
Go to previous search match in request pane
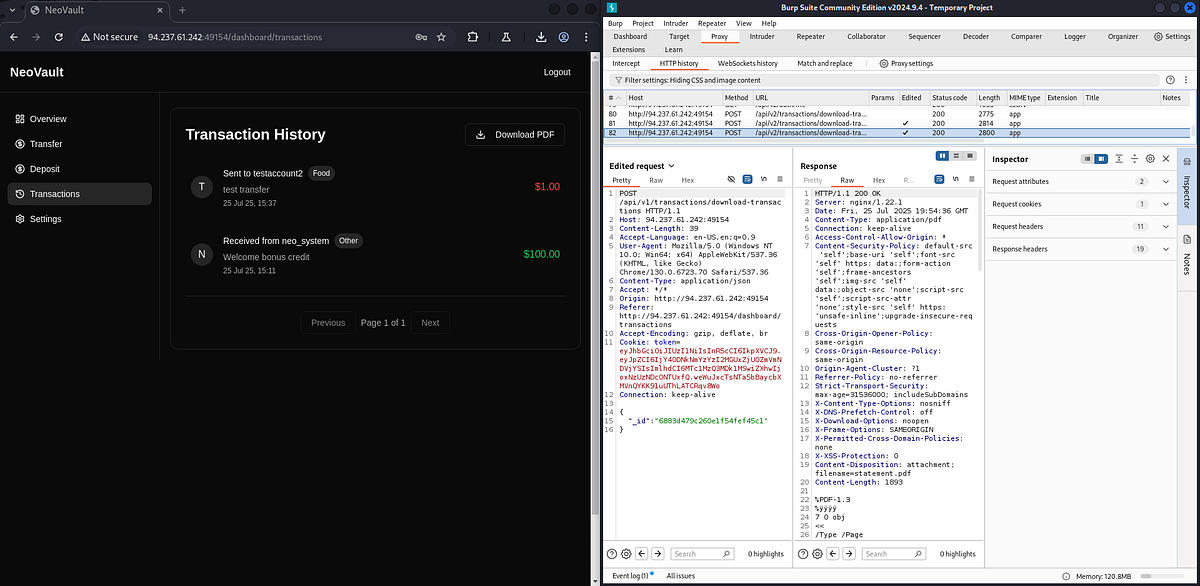(x=642, y=553)
